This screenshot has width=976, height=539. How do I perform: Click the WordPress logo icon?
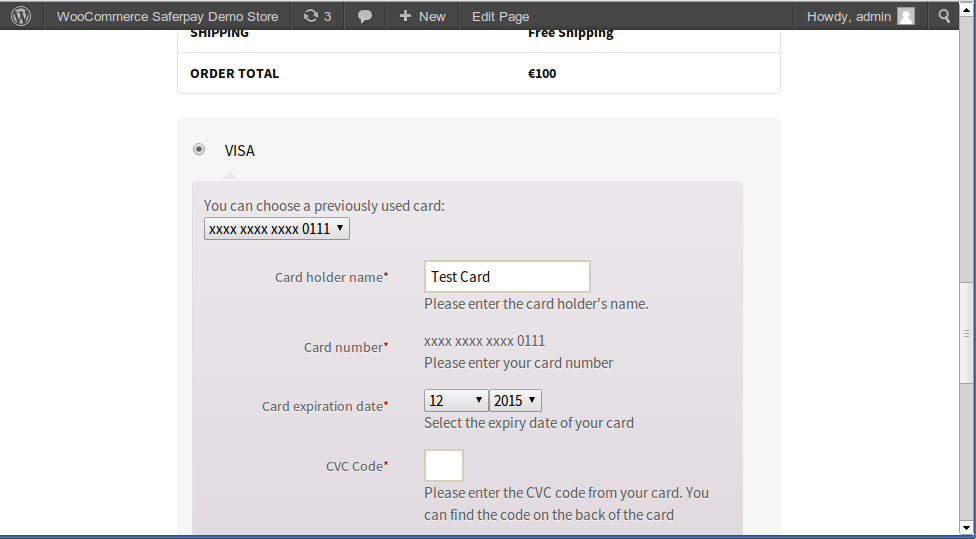(21, 16)
